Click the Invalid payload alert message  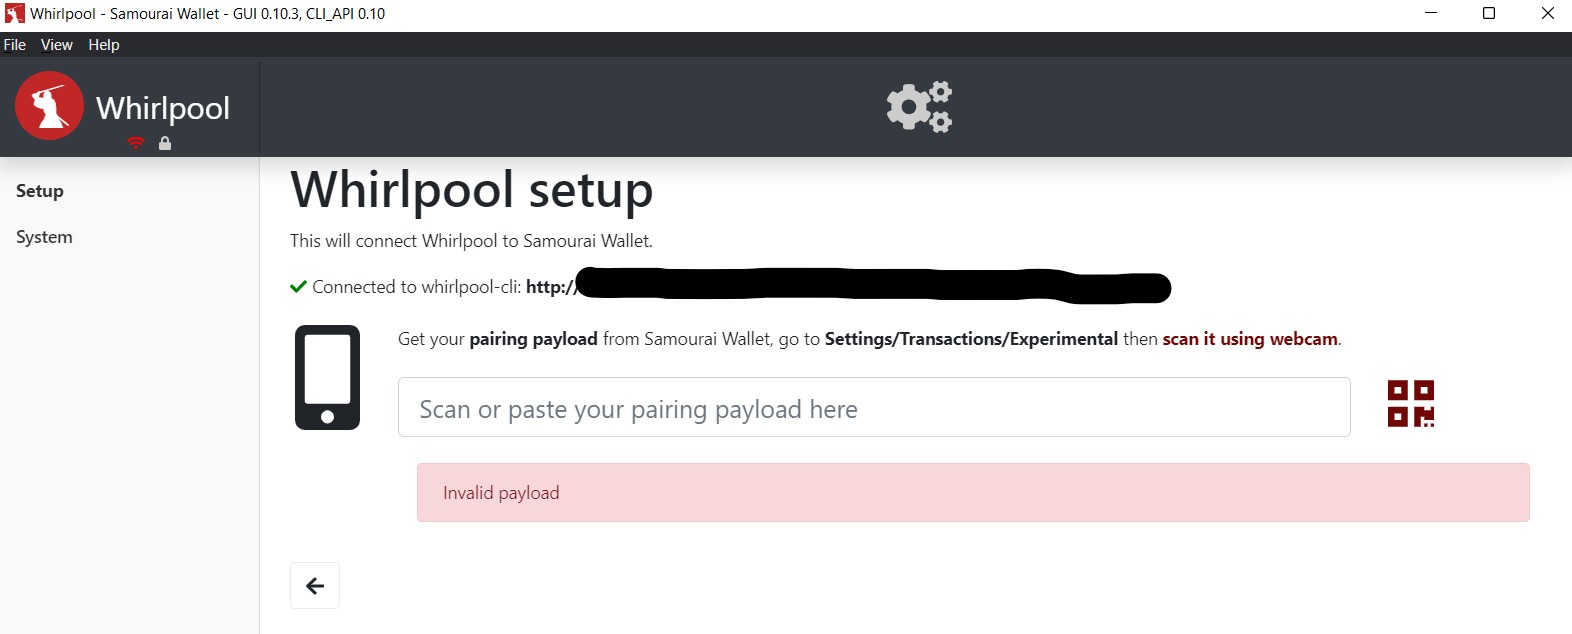(x=972, y=492)
